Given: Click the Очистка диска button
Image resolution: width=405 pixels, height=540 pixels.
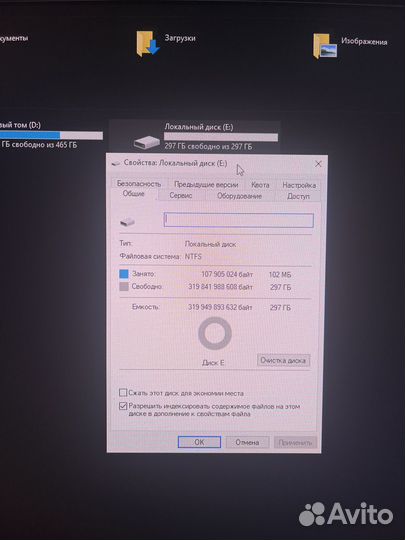Looking at the screenshot, I should 283,361.
